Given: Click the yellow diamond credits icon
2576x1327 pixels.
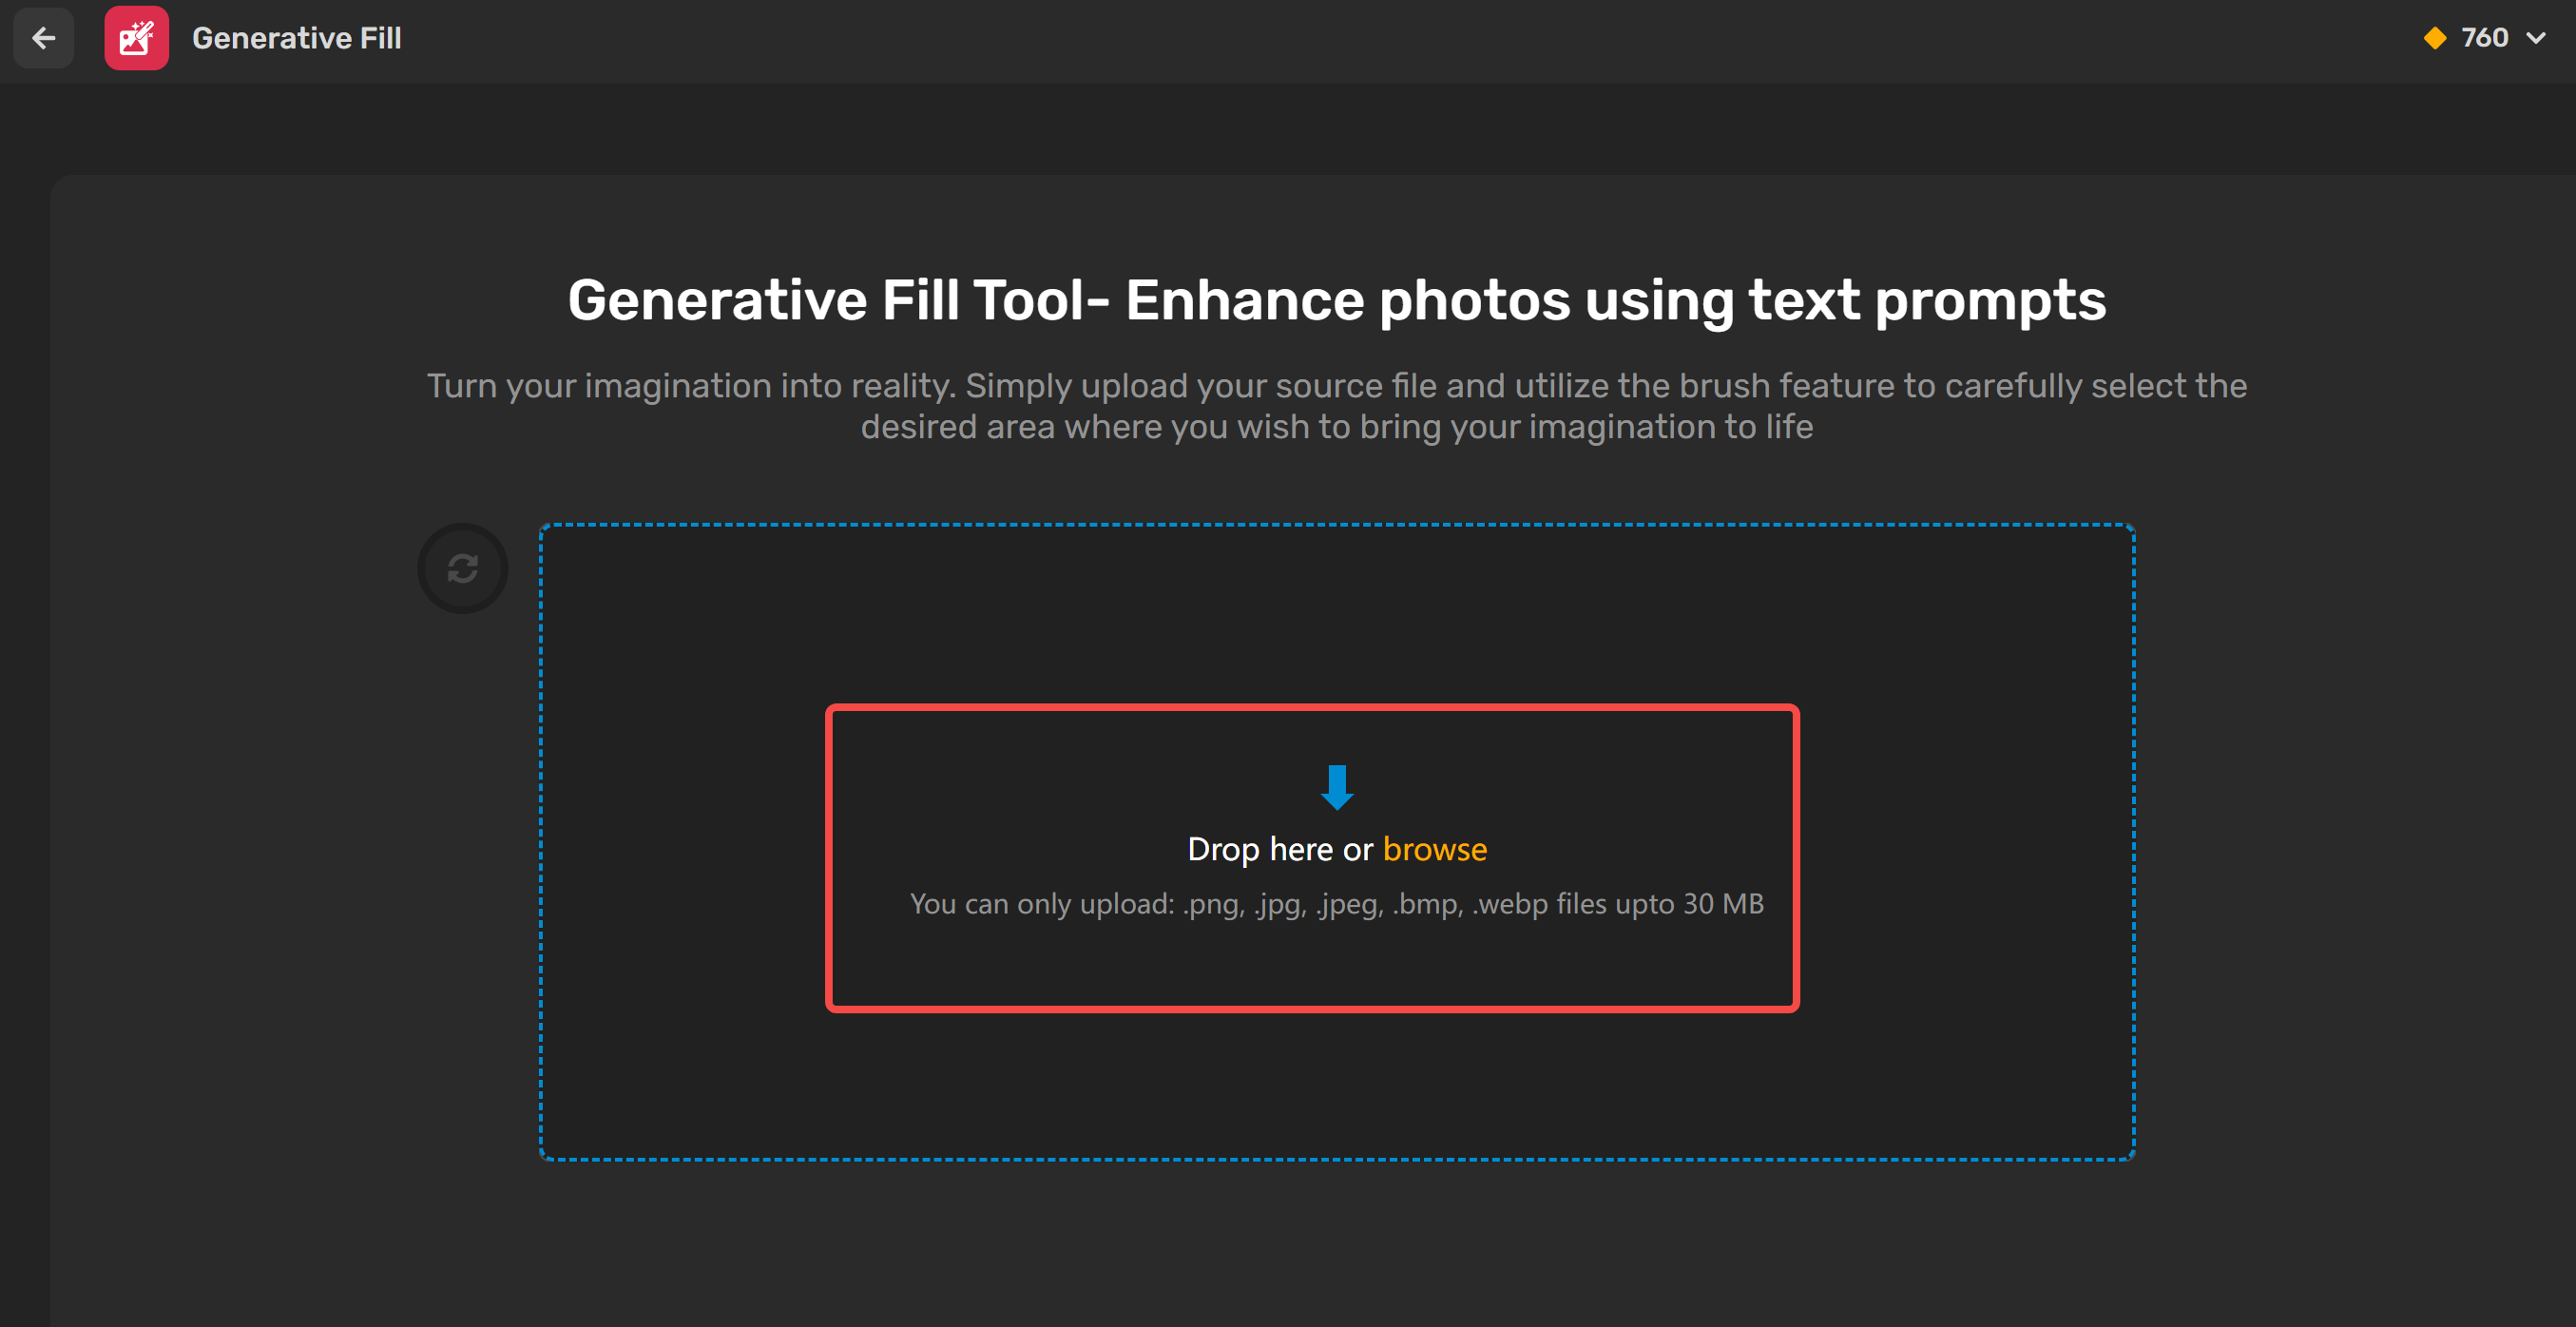Looking at the screenshot, I should click(2436, 38).
